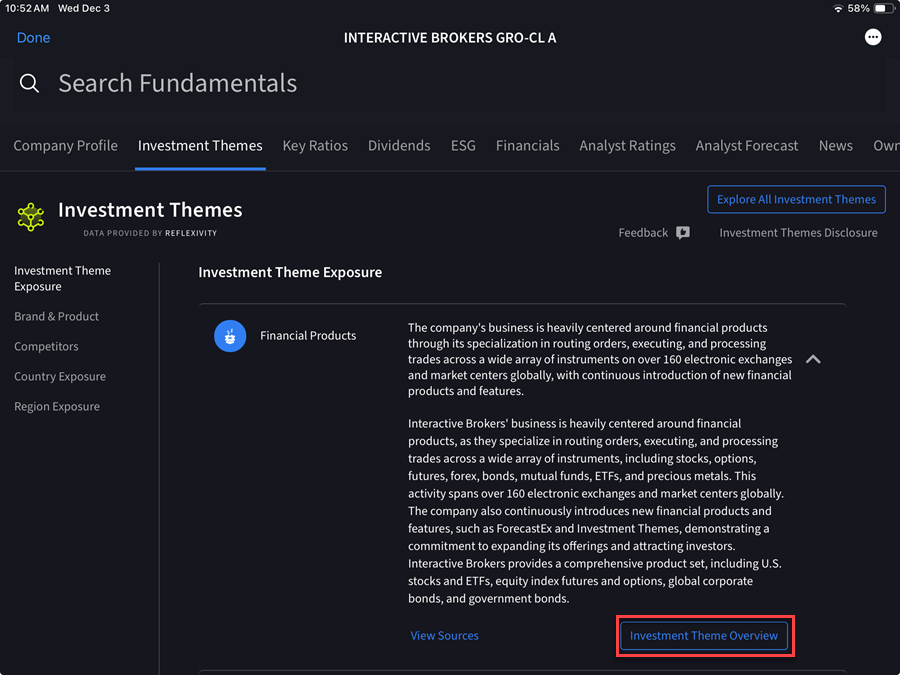The height and width of the screenshot is (675, 900).
Task: Open the Feedback speech bubble icon
Action: [x=682, y=232]
